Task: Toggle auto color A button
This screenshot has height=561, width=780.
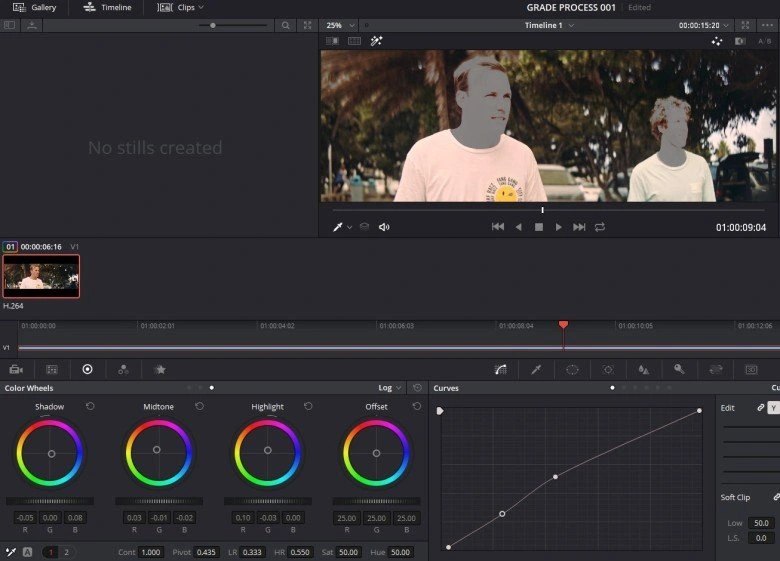Action: pyautogui.click(x=27, y=552)
